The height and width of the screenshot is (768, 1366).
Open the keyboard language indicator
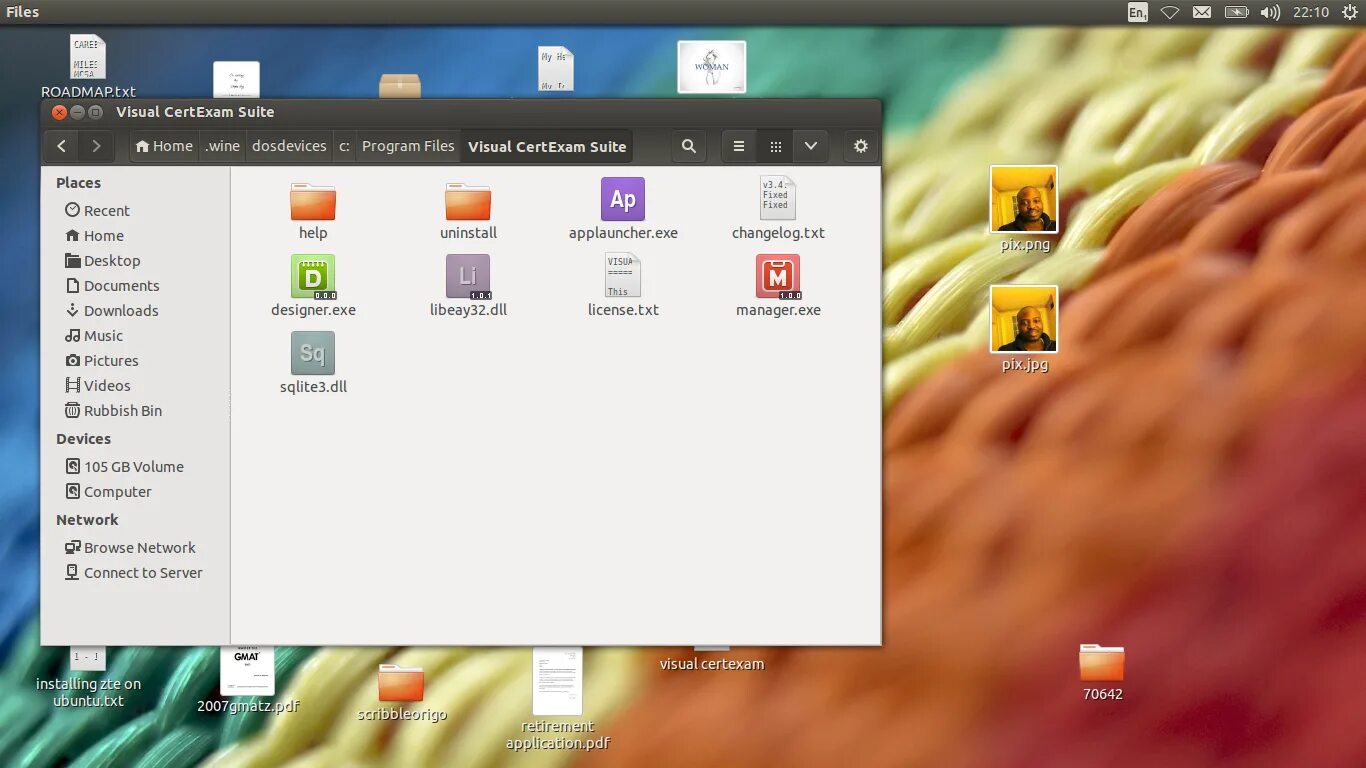click(x=1137, y=12)
